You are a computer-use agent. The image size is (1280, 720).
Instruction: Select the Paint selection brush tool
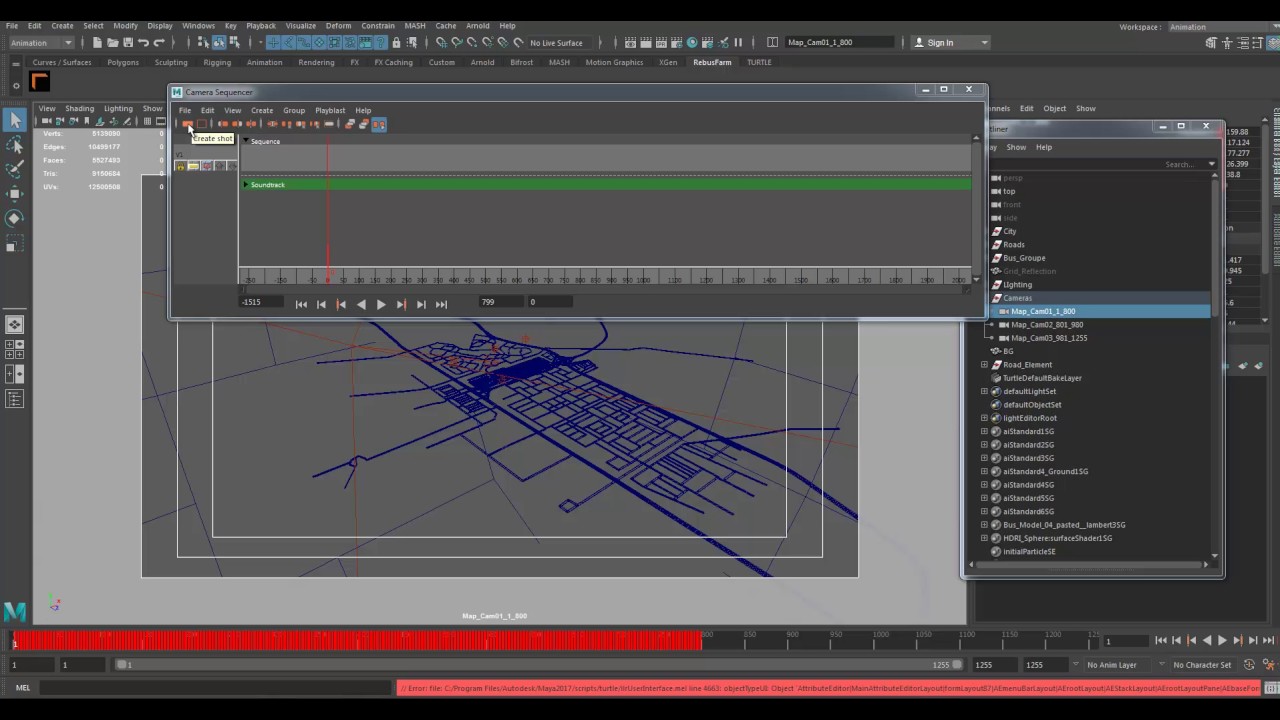click(x=15, y=170)
